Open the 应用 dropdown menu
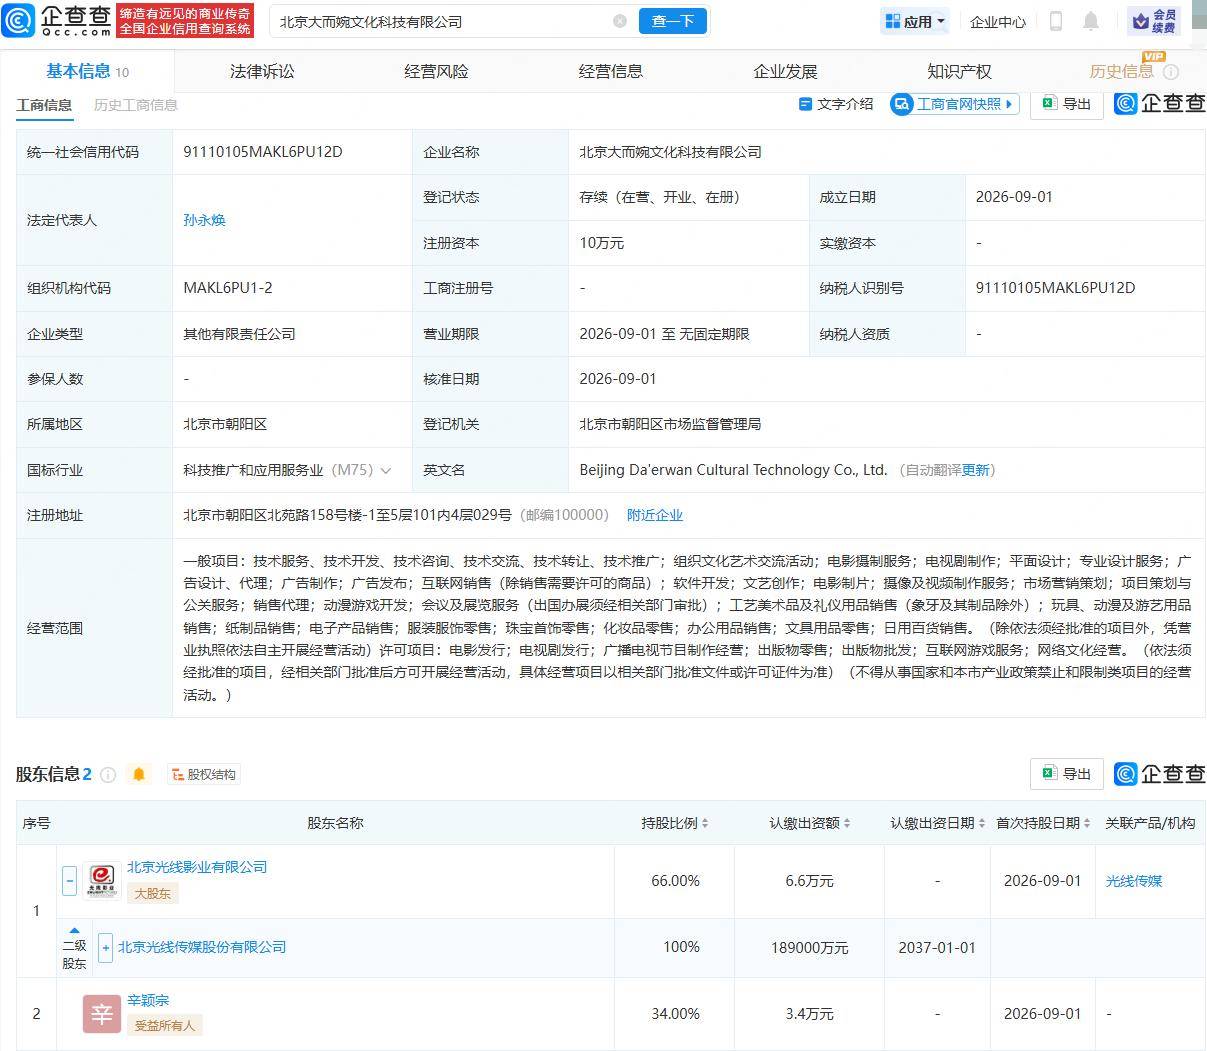 pyautogui.click(x=915, y=21)
